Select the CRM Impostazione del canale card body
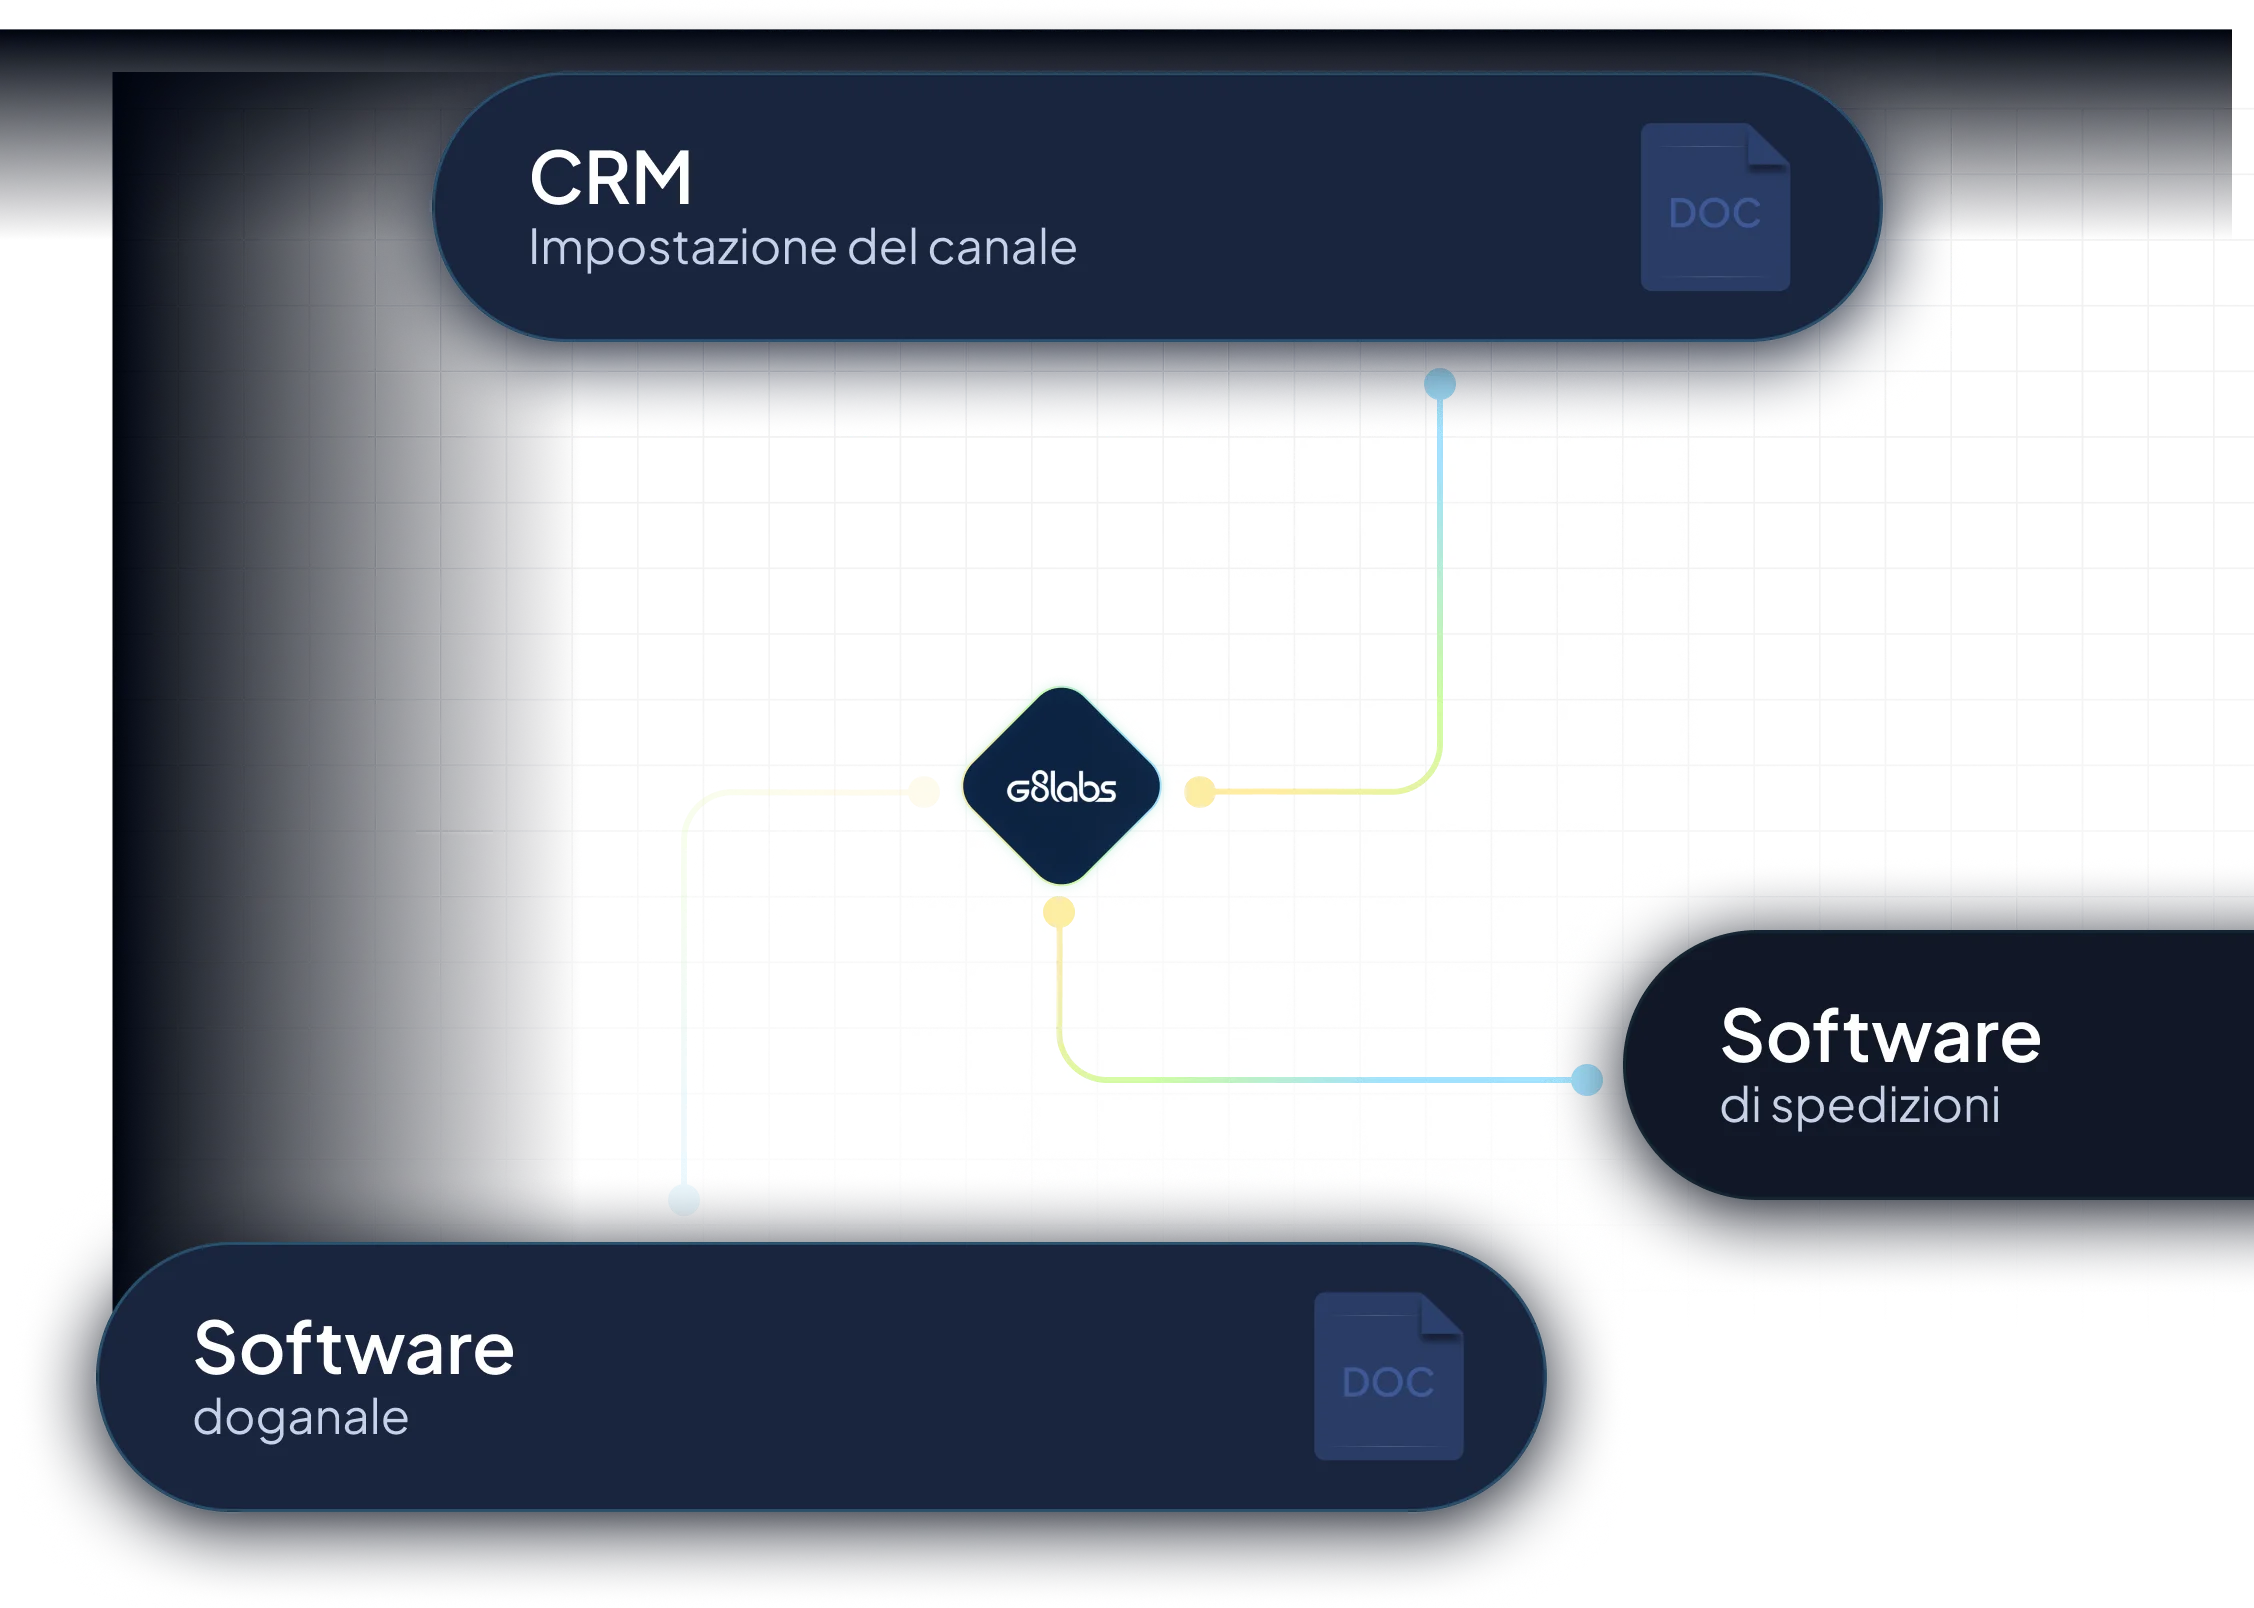2254x1608 pixels. click(x=1157, y=207)
